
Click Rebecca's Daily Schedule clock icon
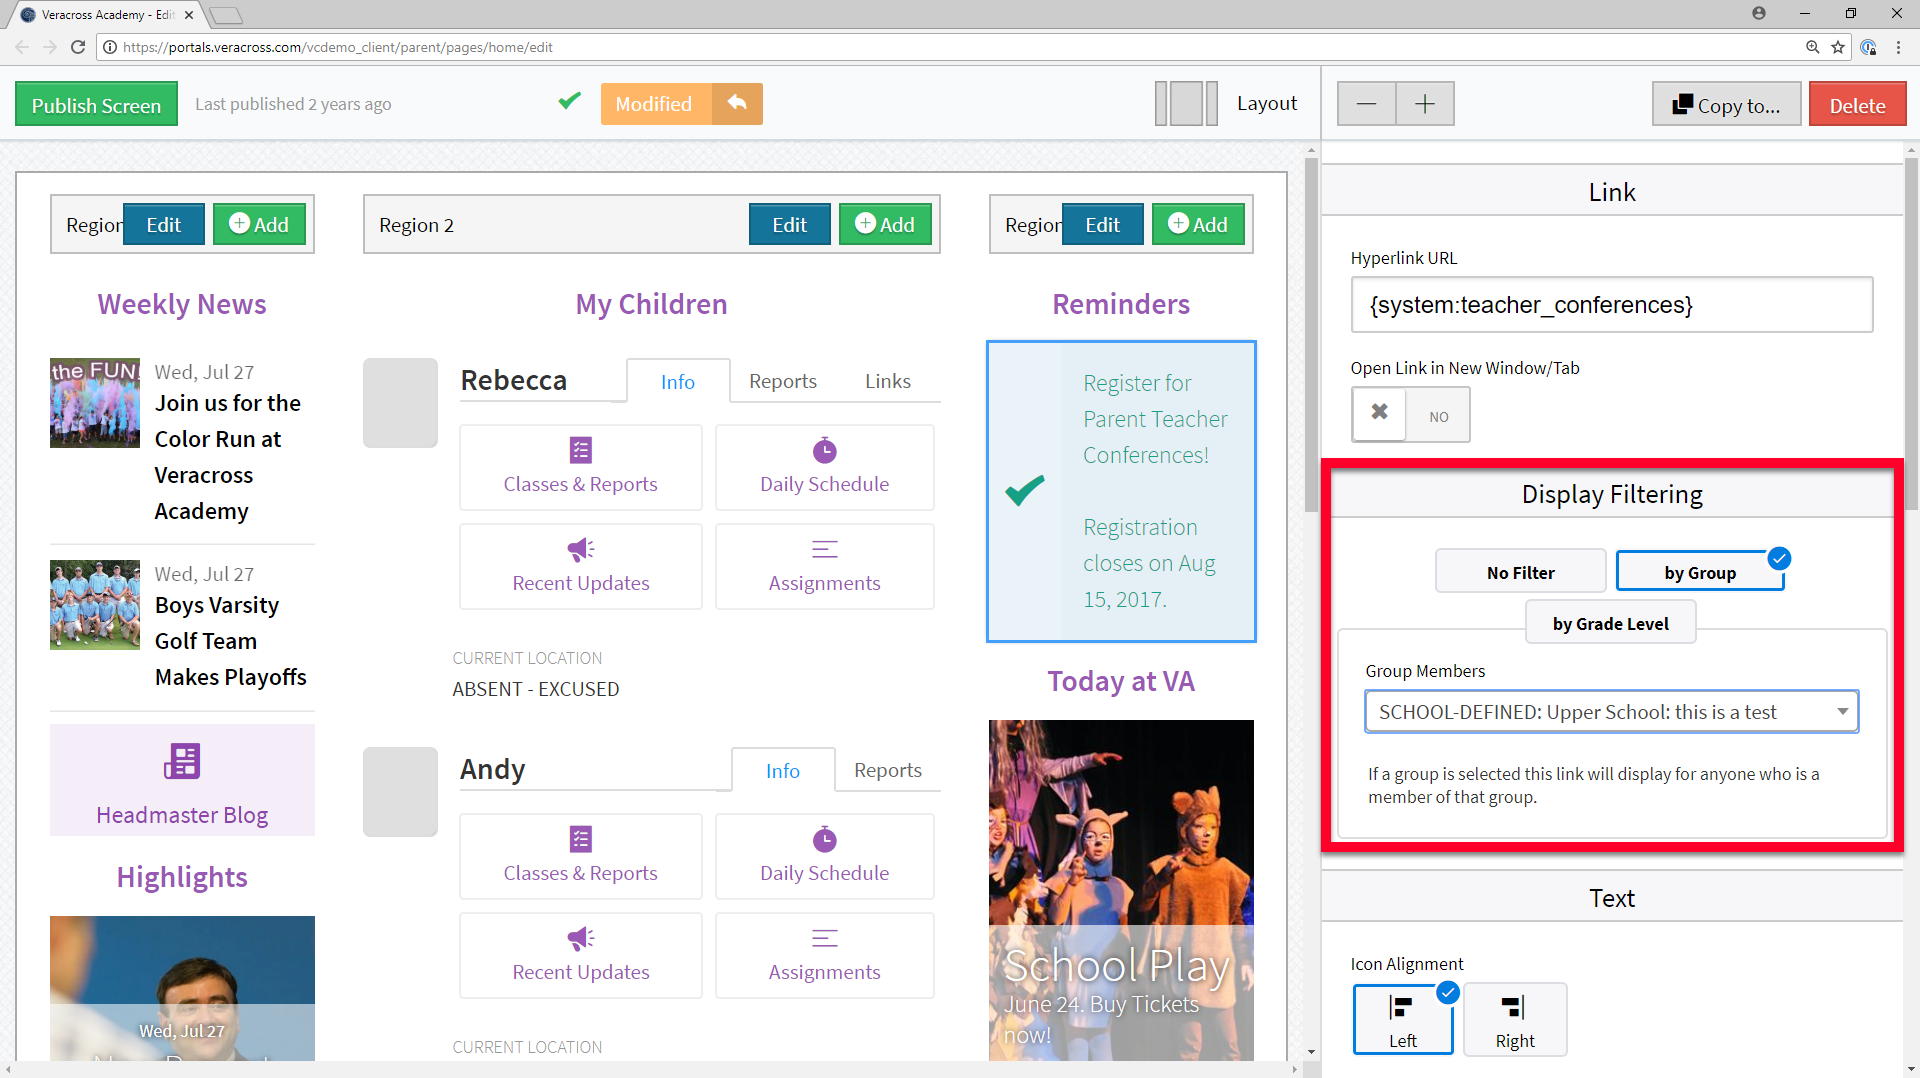coord(824,451)
